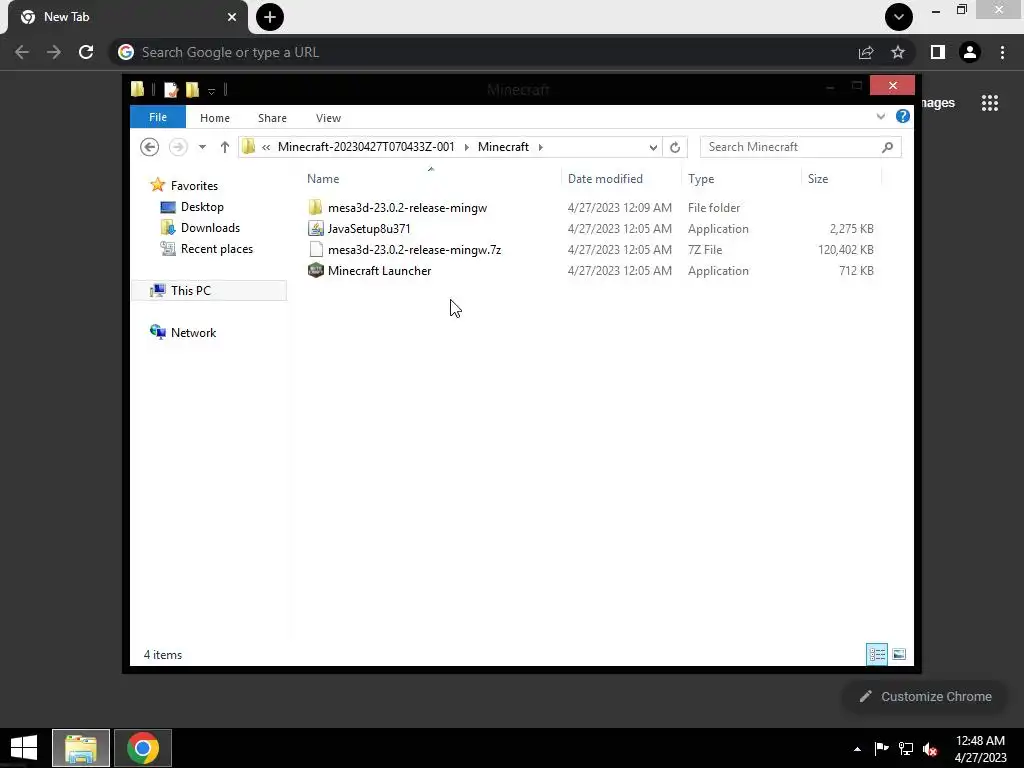Open File Explorer help
Viewport: 1024px width, 768px height.
(903, 116)
